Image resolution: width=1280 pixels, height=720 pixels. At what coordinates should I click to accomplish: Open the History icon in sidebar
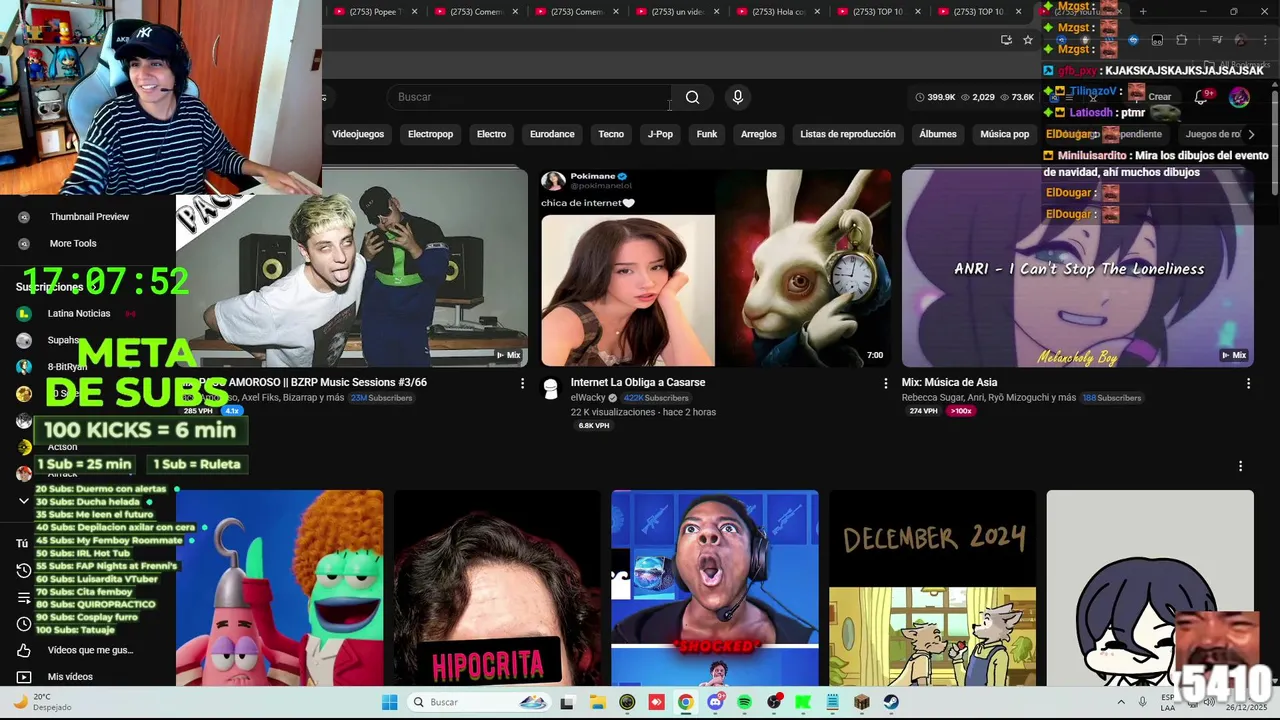[24, 570]
